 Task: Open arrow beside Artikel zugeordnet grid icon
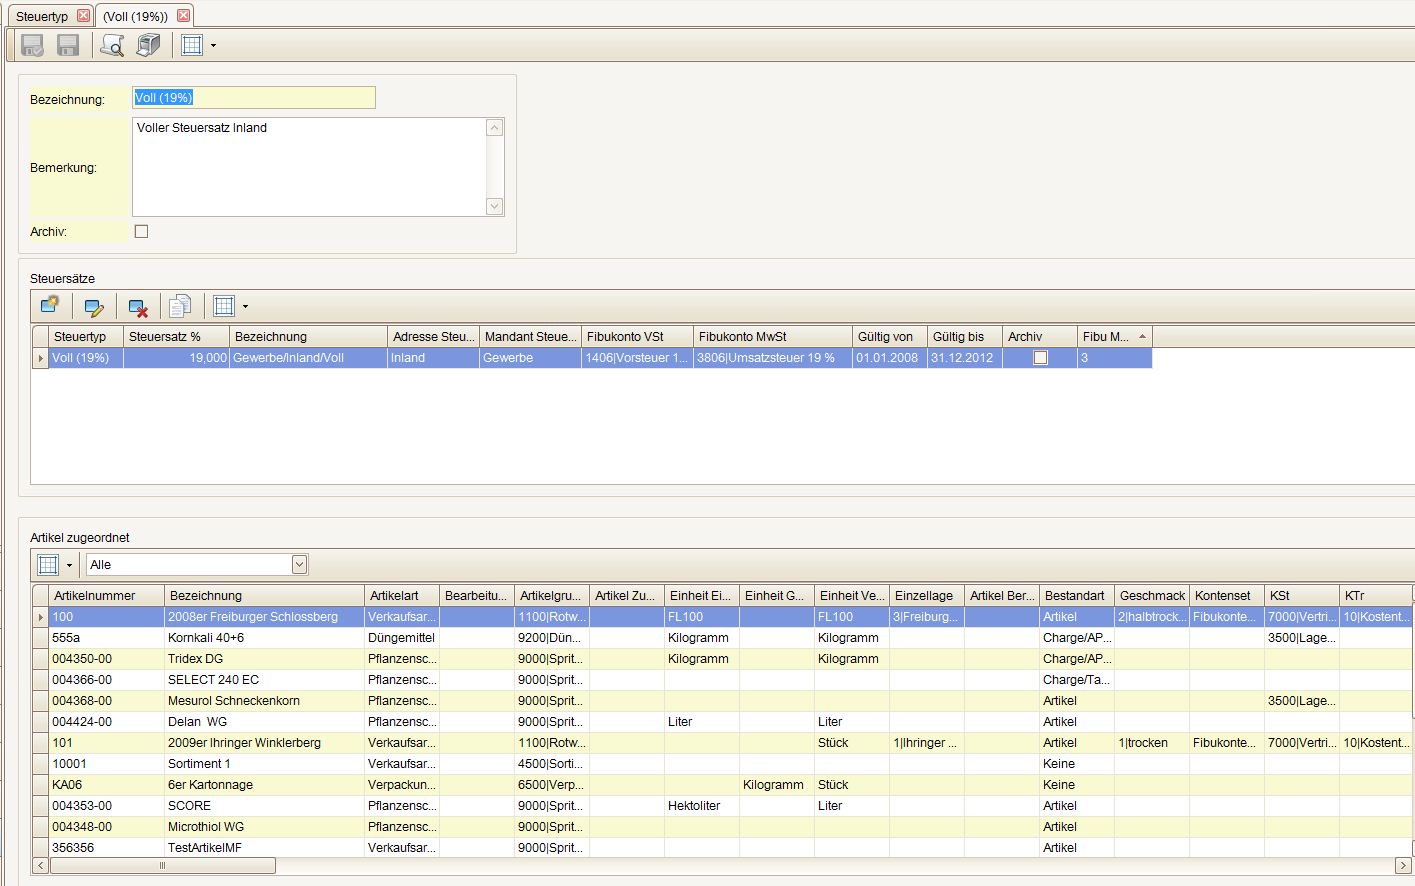click(x=69, y=566)
